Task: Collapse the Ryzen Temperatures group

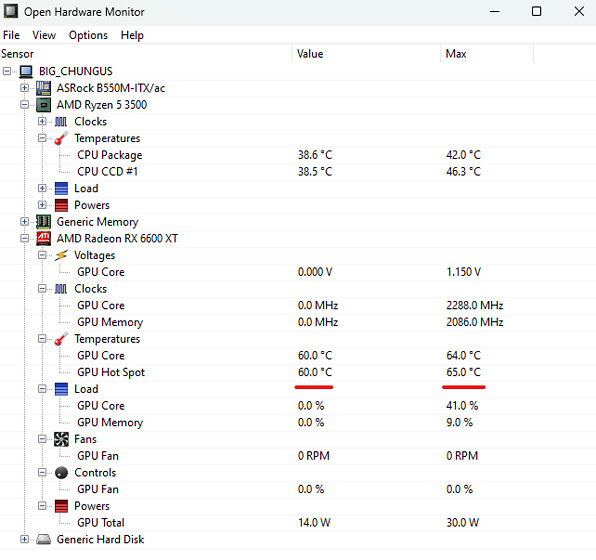Action: (x=42, y=138)
